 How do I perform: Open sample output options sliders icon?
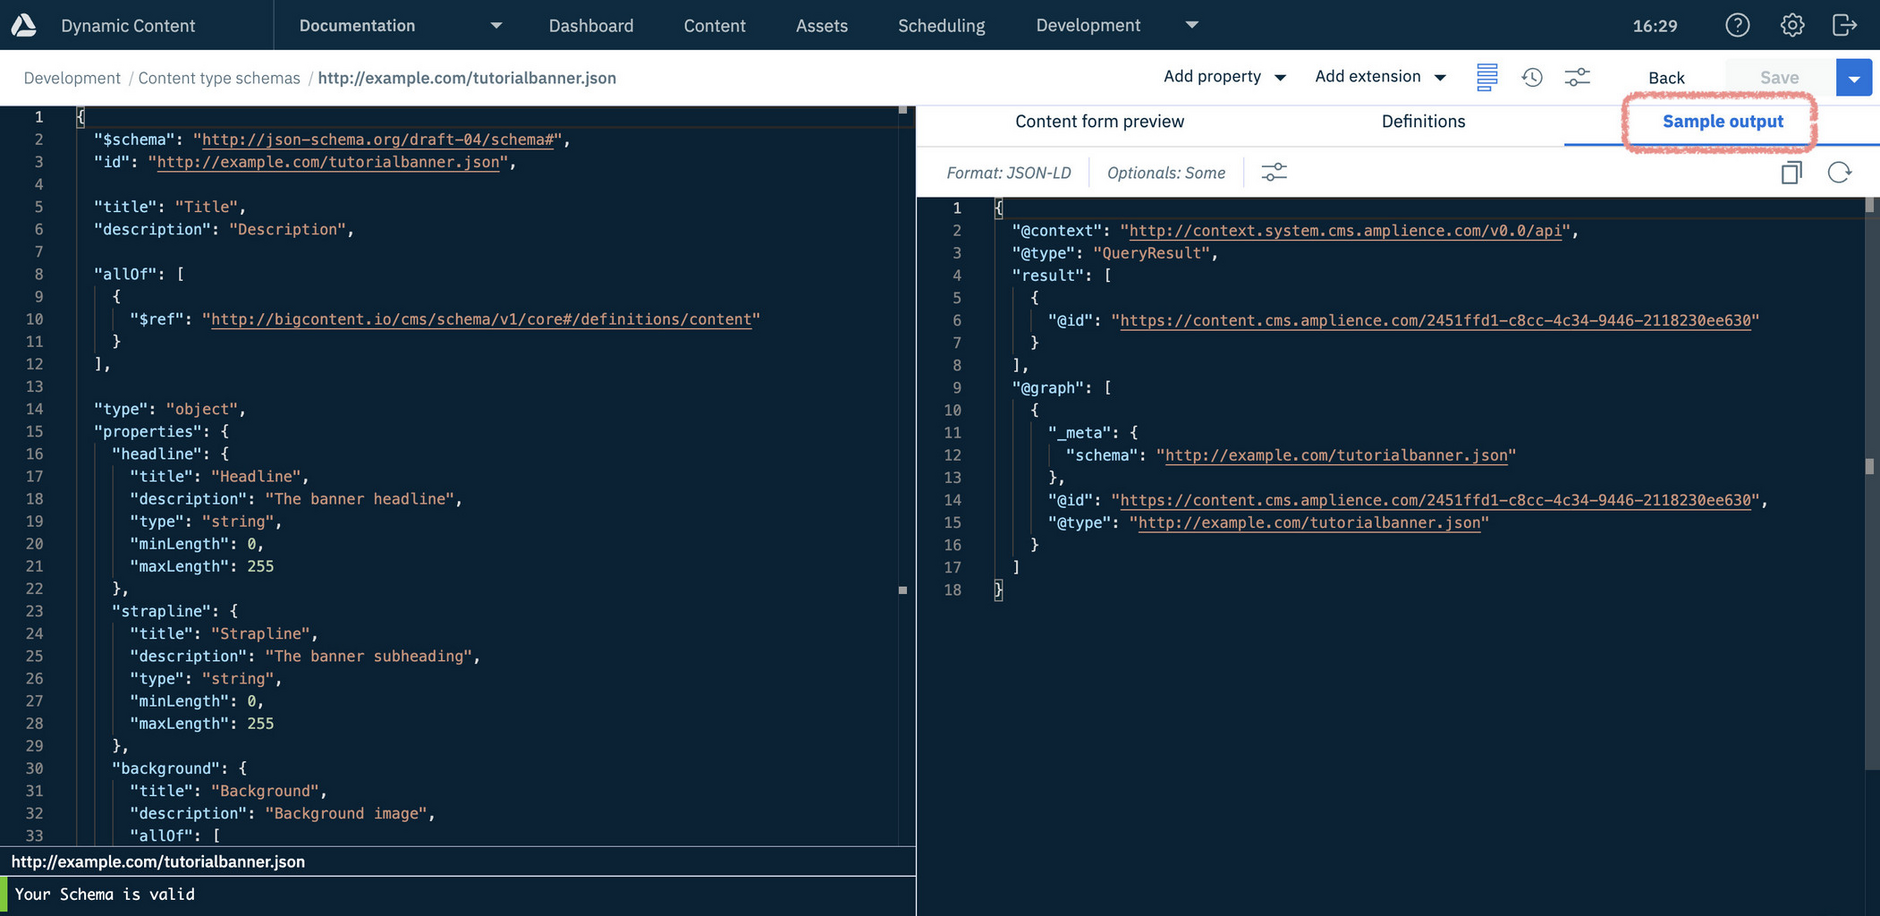(1274, 172)
